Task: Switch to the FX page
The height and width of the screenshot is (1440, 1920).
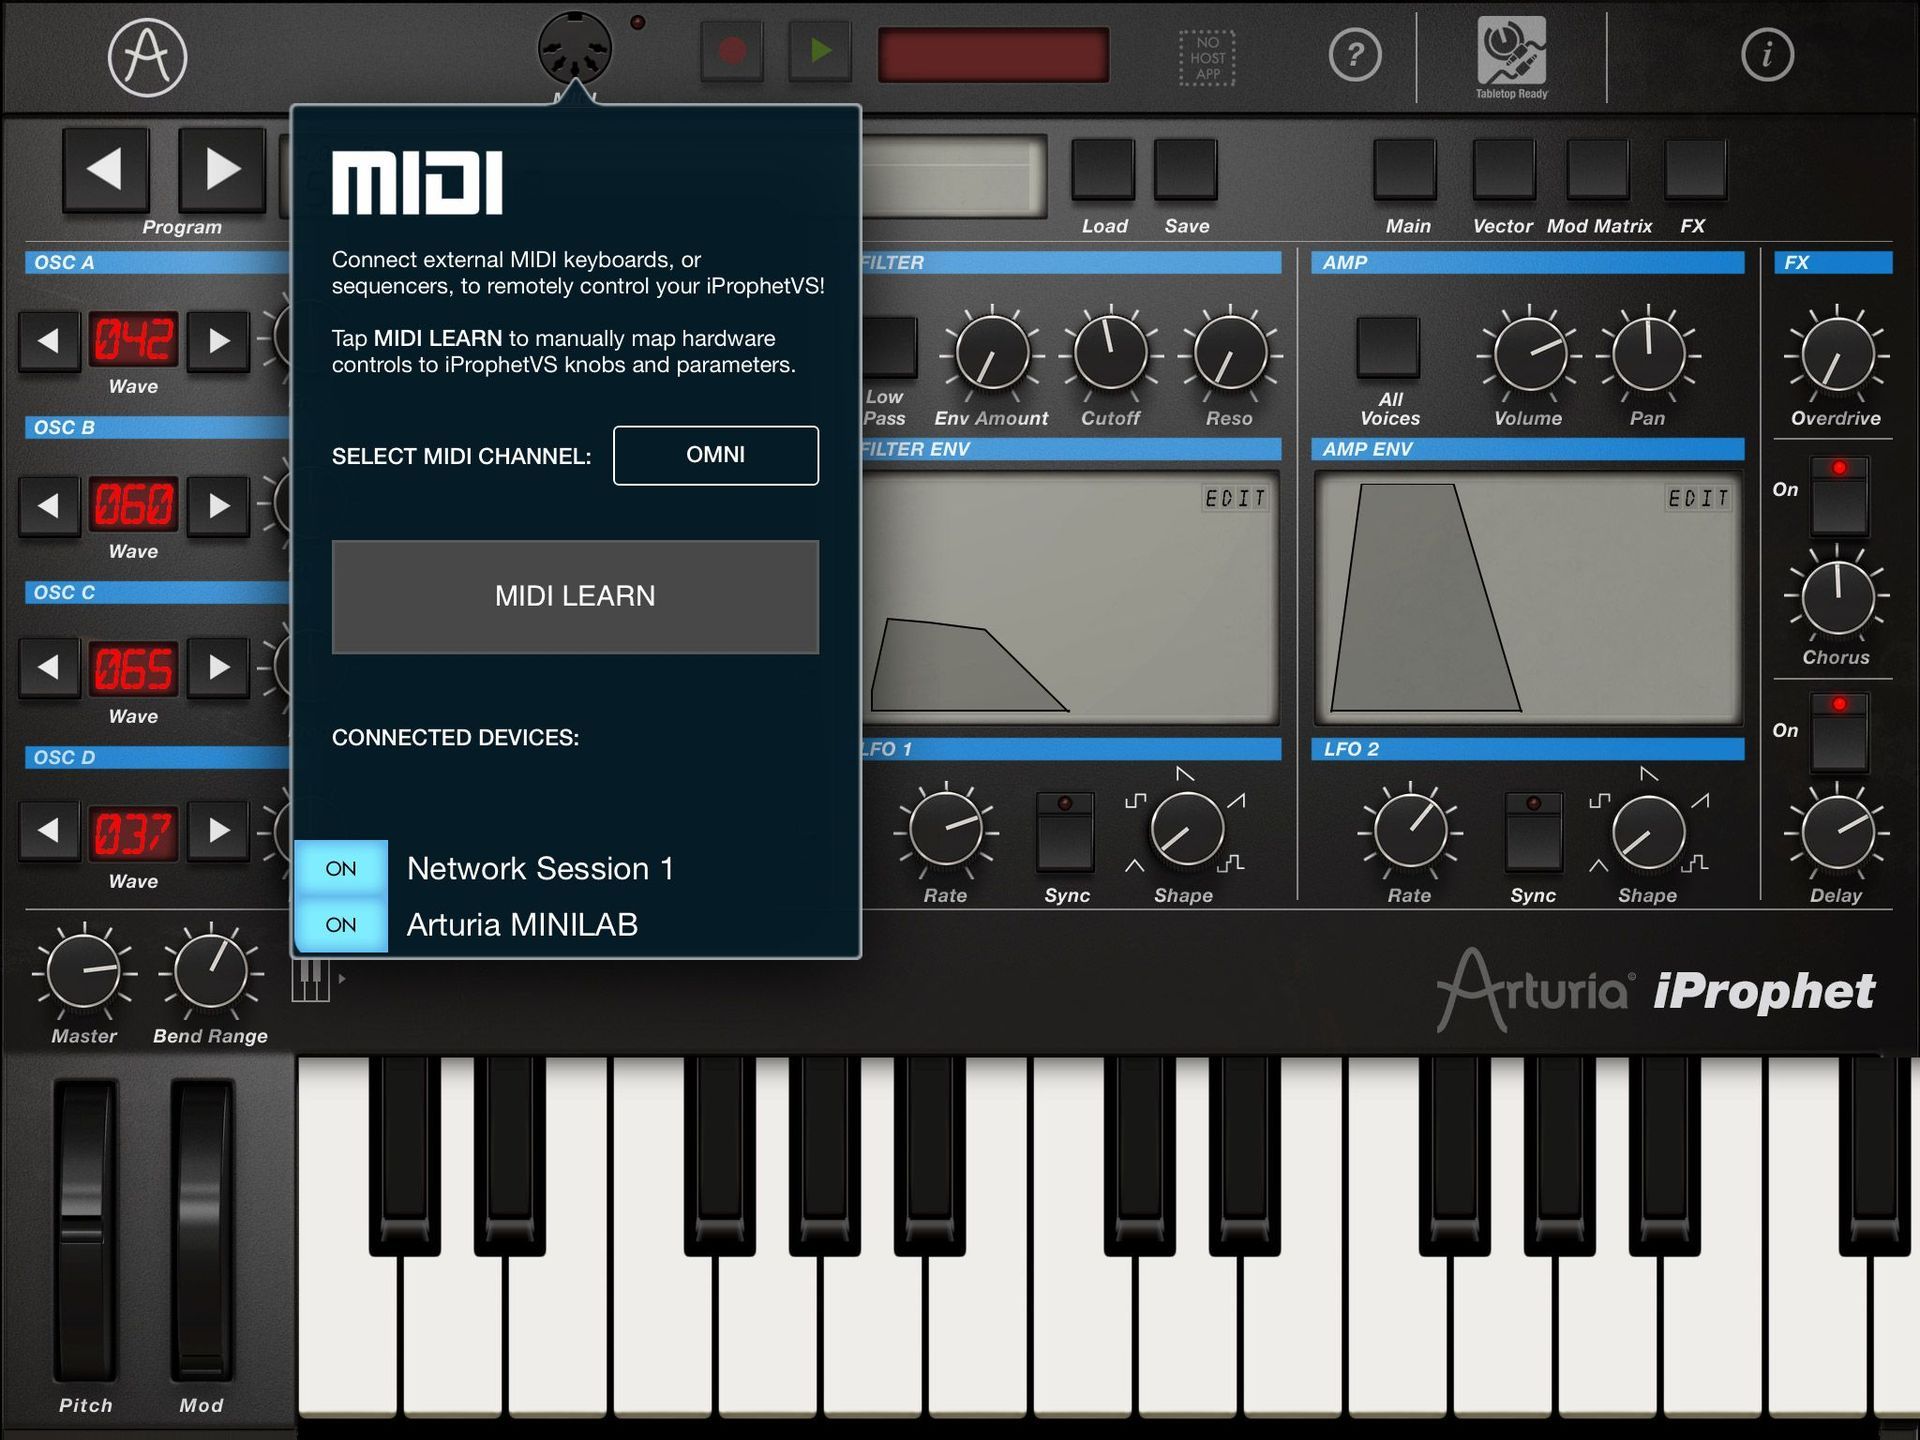Action: click(x=1695, y=170)
